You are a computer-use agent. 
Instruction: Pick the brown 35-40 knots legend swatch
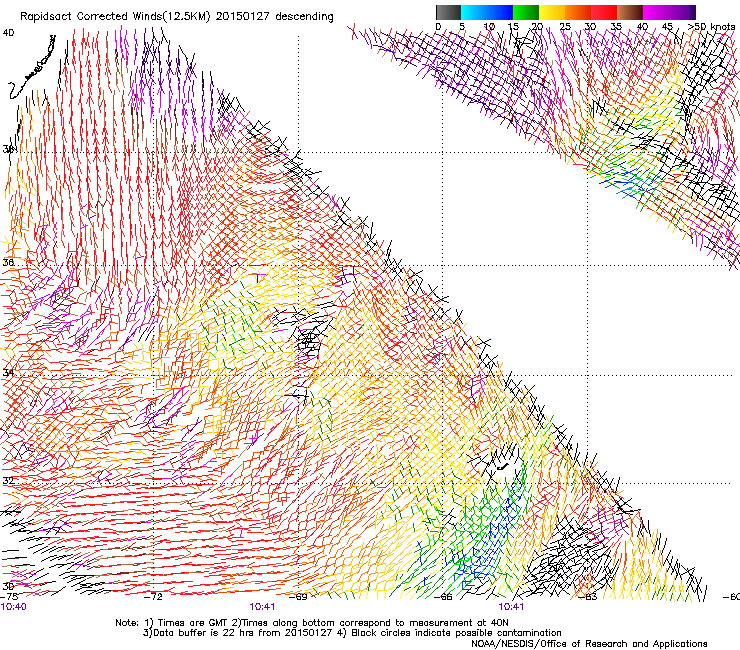pyautogui.click(x=630, y=12)
